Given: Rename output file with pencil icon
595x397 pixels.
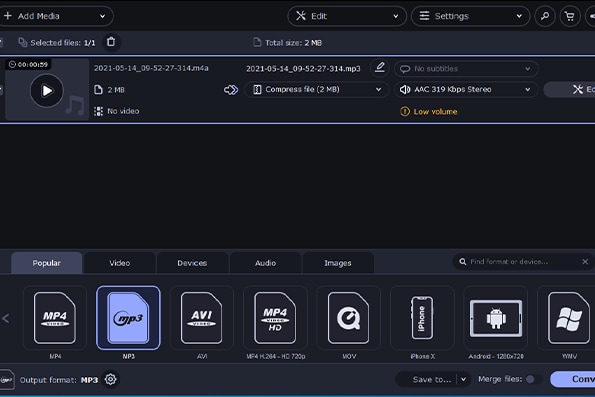Looking at the screenshot, I should click(379, 68).
